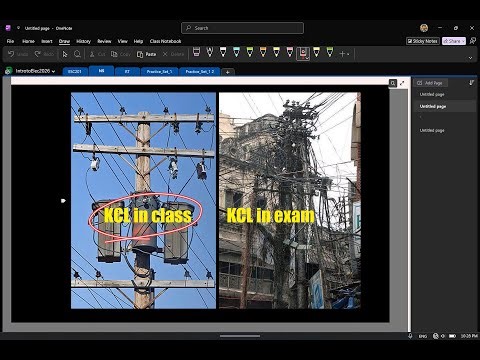Open the Practice_Set_1 section tab
Screen dimensions: 480x360
pyautogui.click(x=160, y=71)
